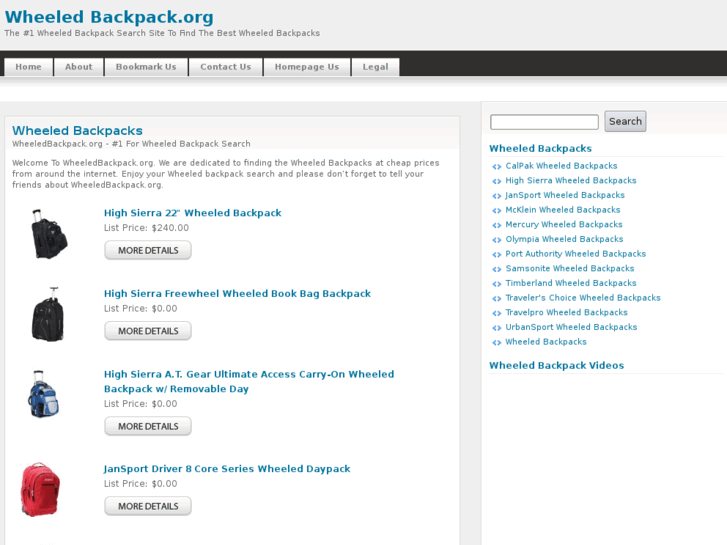The image size is (727, 545).
Task: Click the bullet icon beside High Sierra category
Action: coord(497,181)
